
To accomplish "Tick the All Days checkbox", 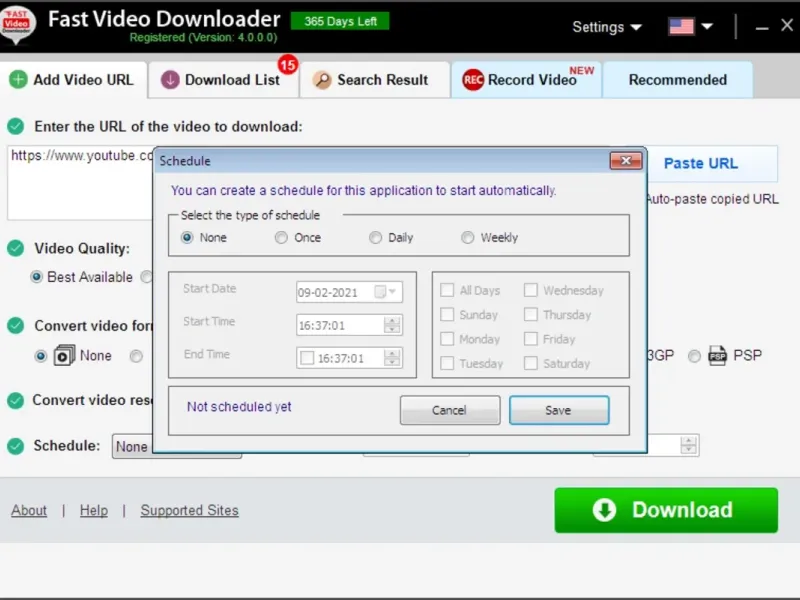I will [447, 290].
